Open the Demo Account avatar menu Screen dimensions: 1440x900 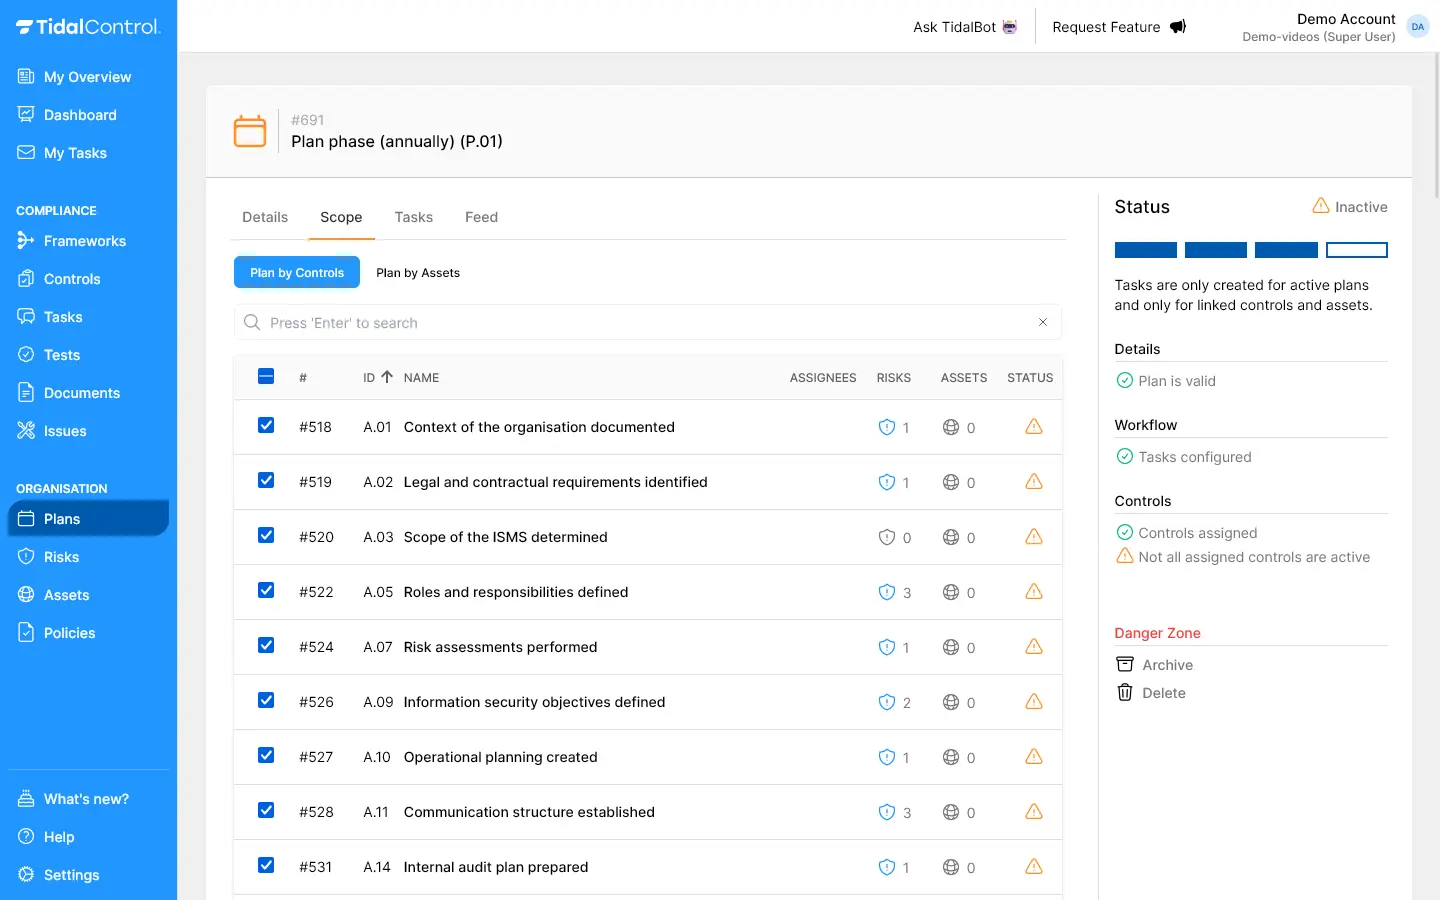point(1417,27)
